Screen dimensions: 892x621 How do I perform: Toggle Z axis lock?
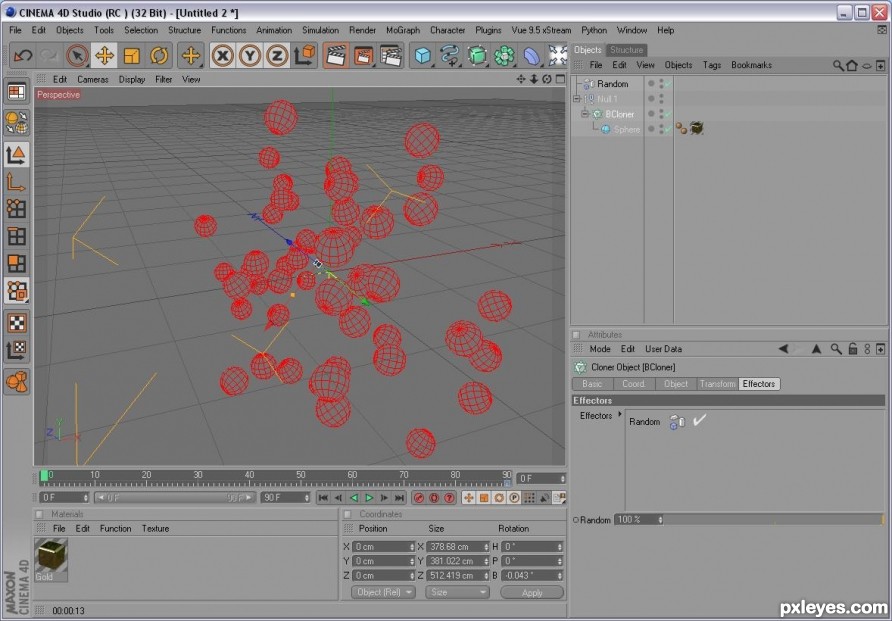(277, 56)
